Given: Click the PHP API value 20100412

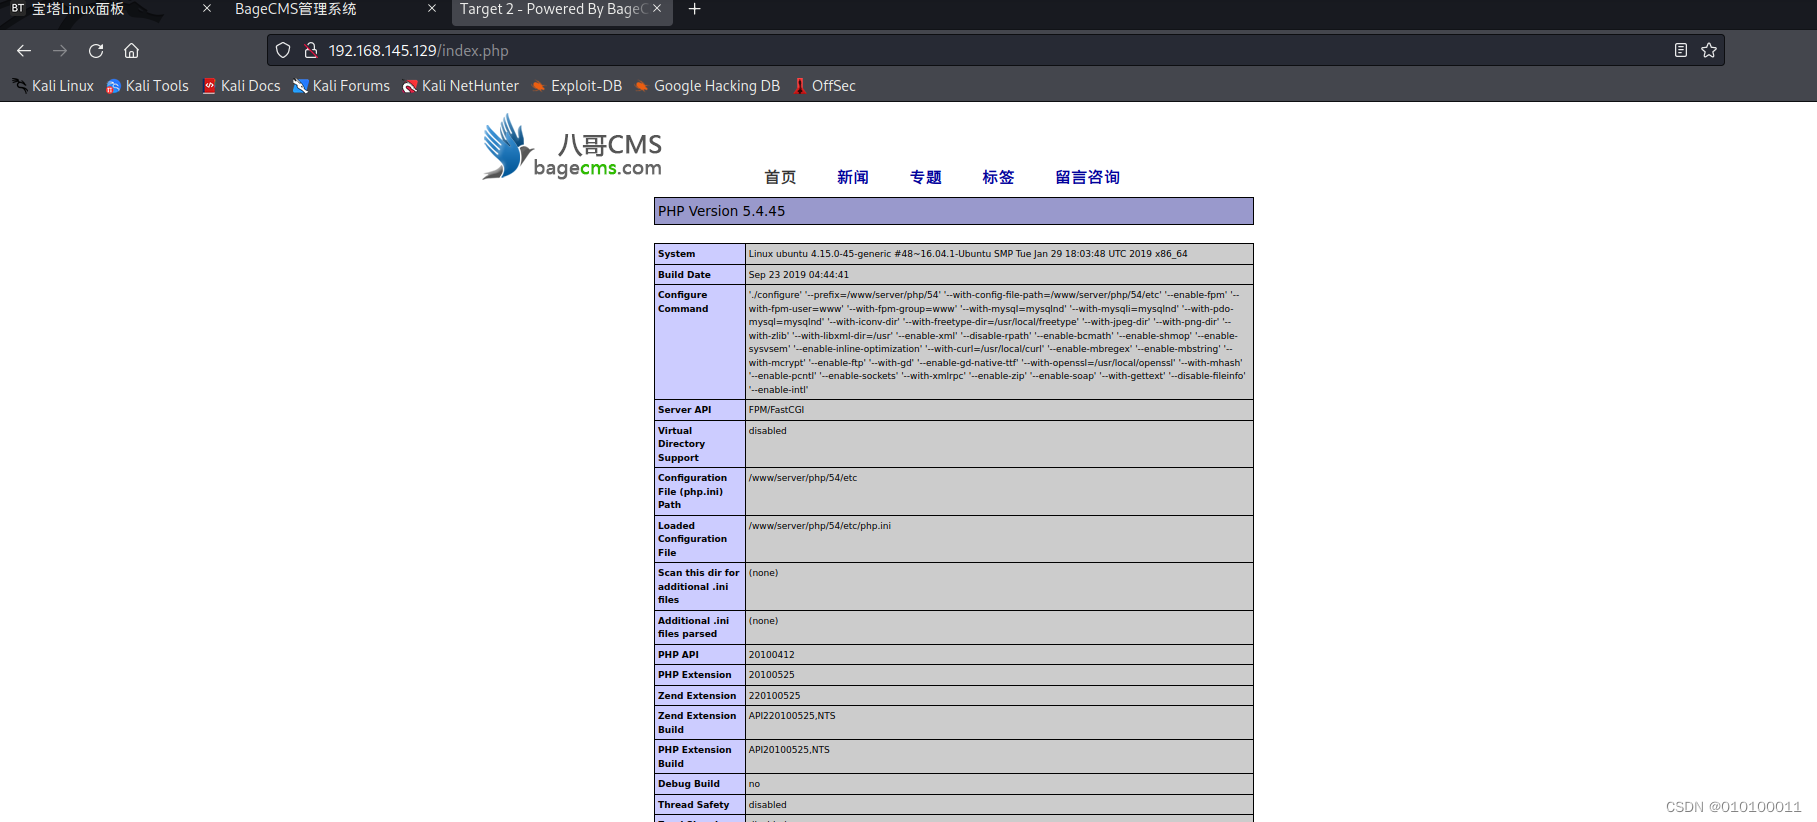Looking at the screenshot, I should pyautogui.click(x=772, y=655).
